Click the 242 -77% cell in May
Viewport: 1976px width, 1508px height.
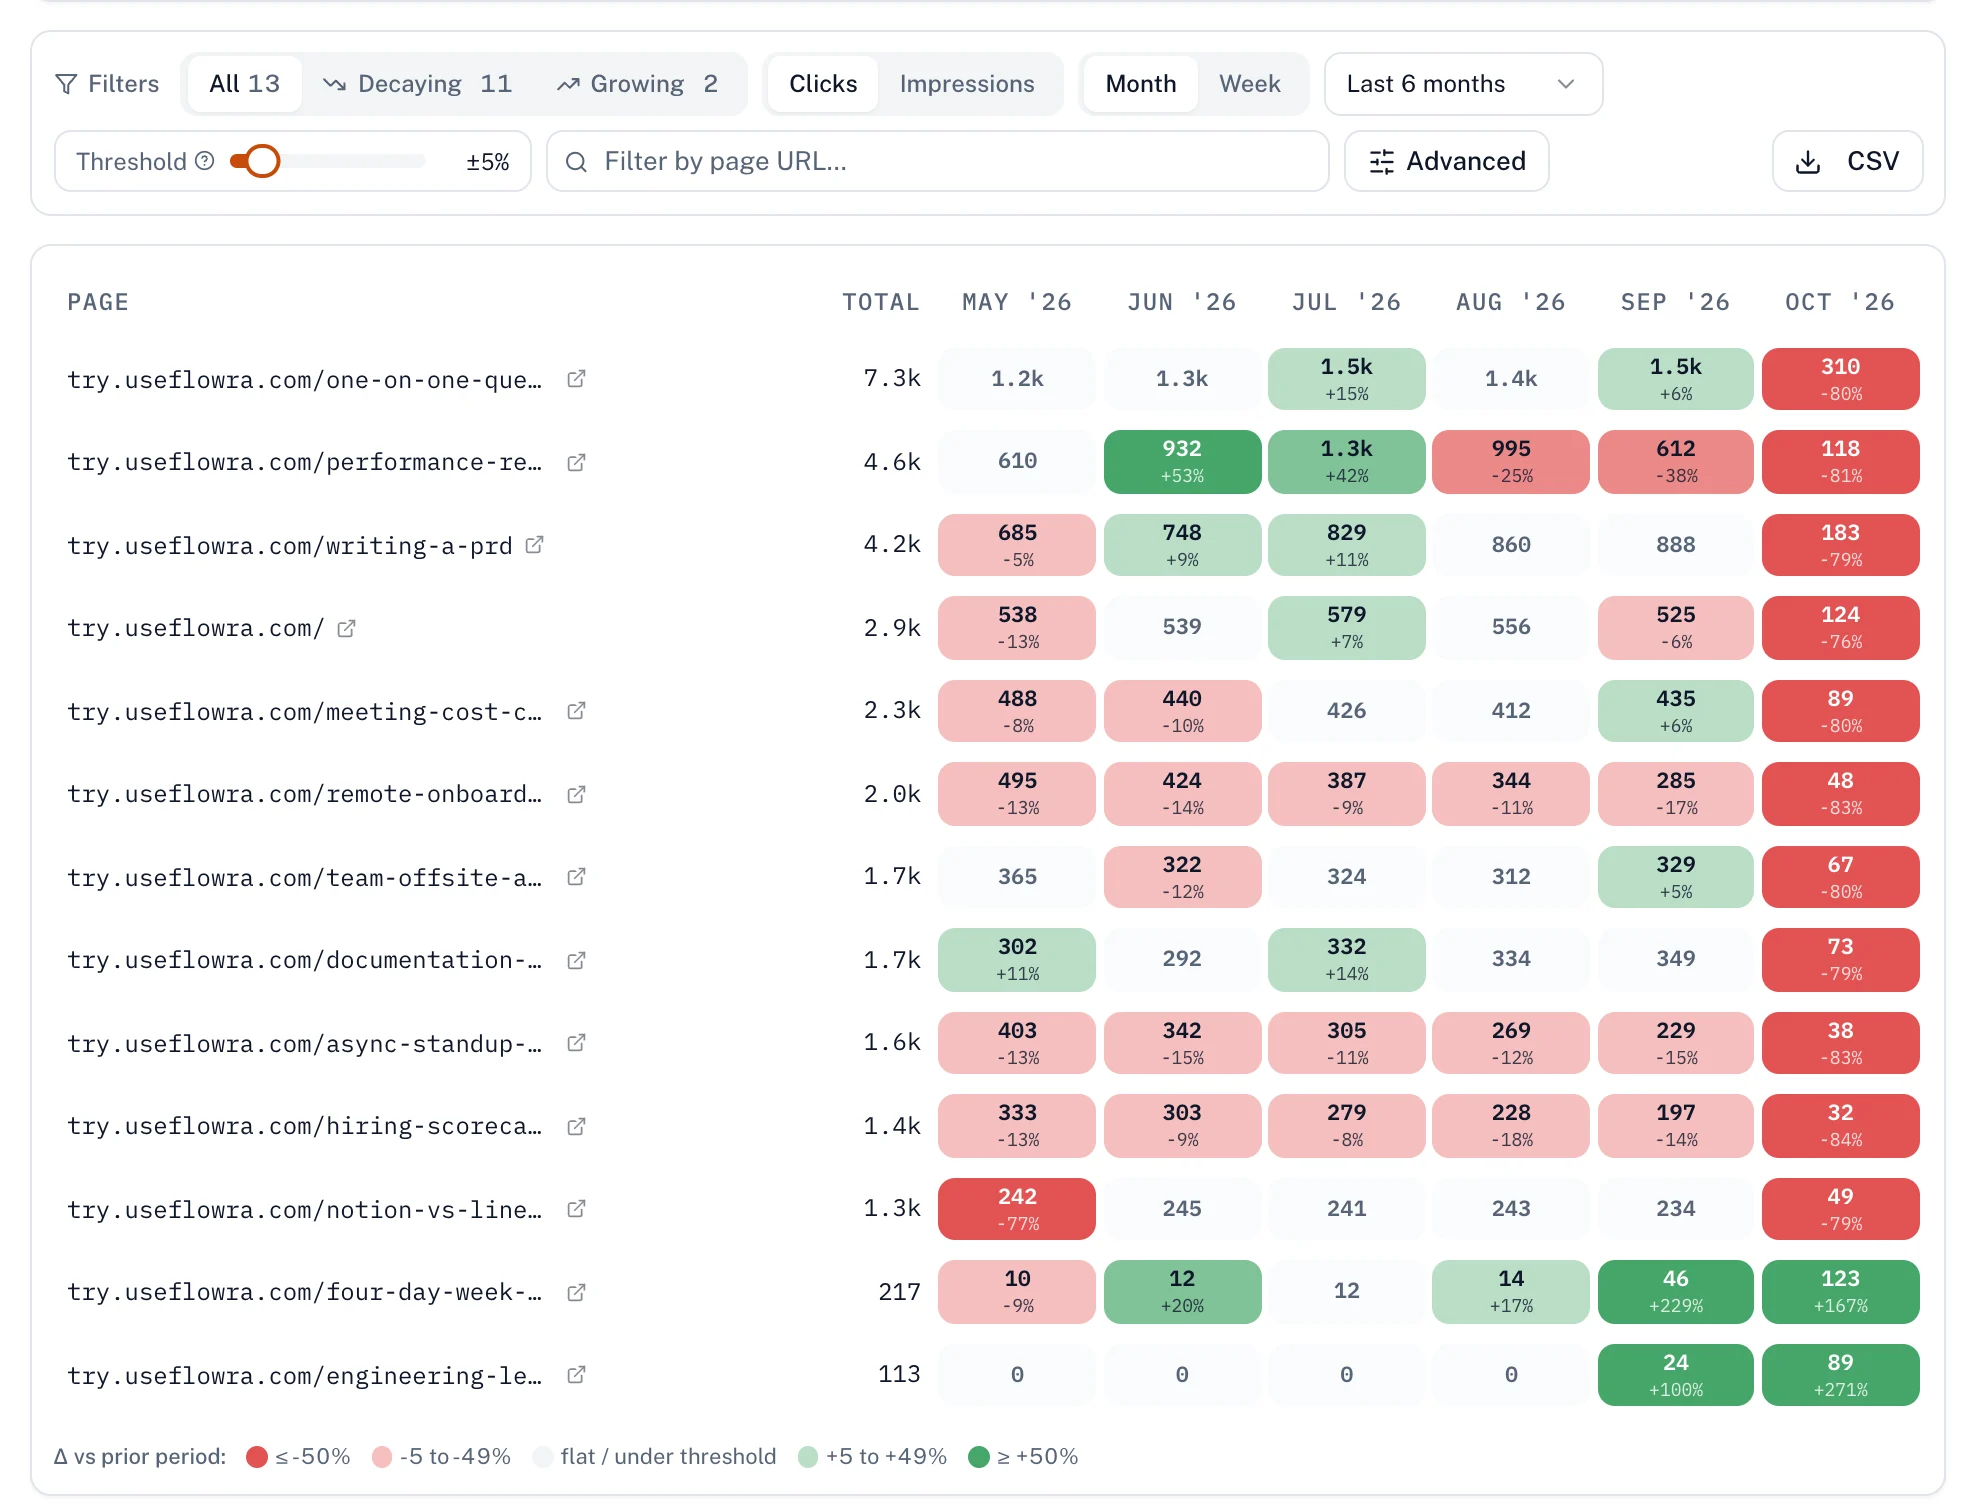point(1017,1209)
